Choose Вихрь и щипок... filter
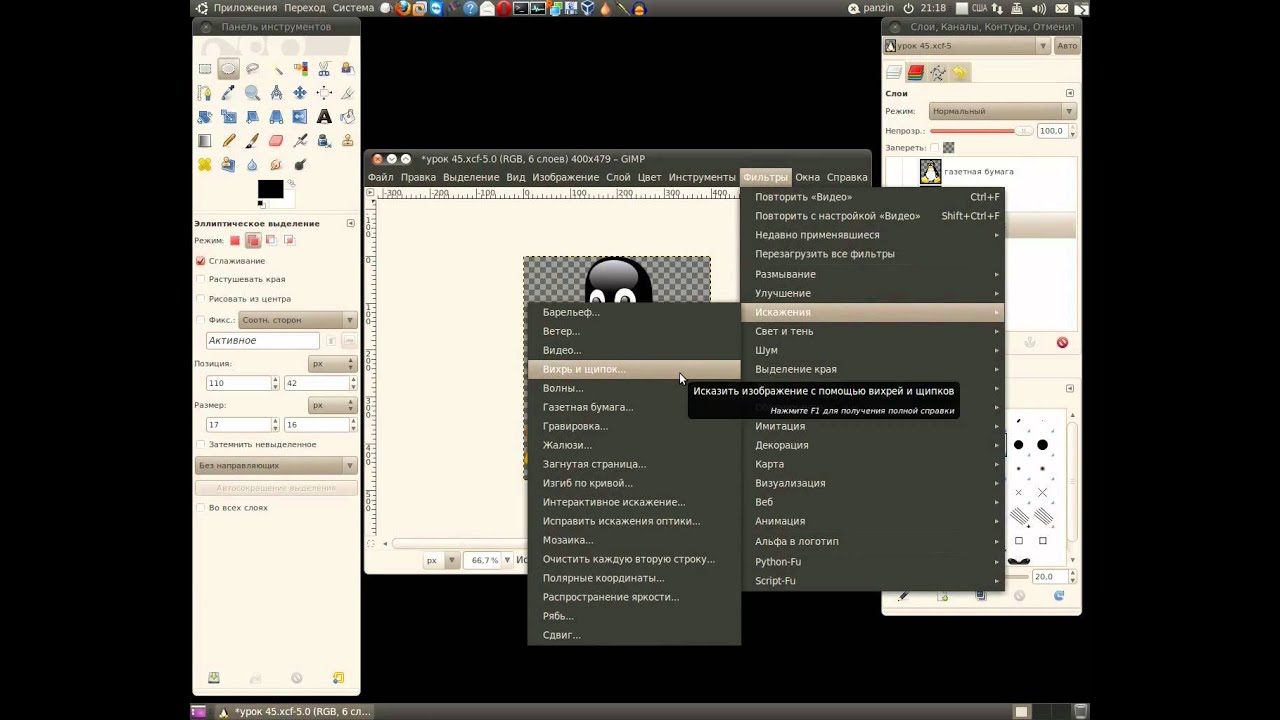Screen dimensions: 1280x720 click(634, 369)
